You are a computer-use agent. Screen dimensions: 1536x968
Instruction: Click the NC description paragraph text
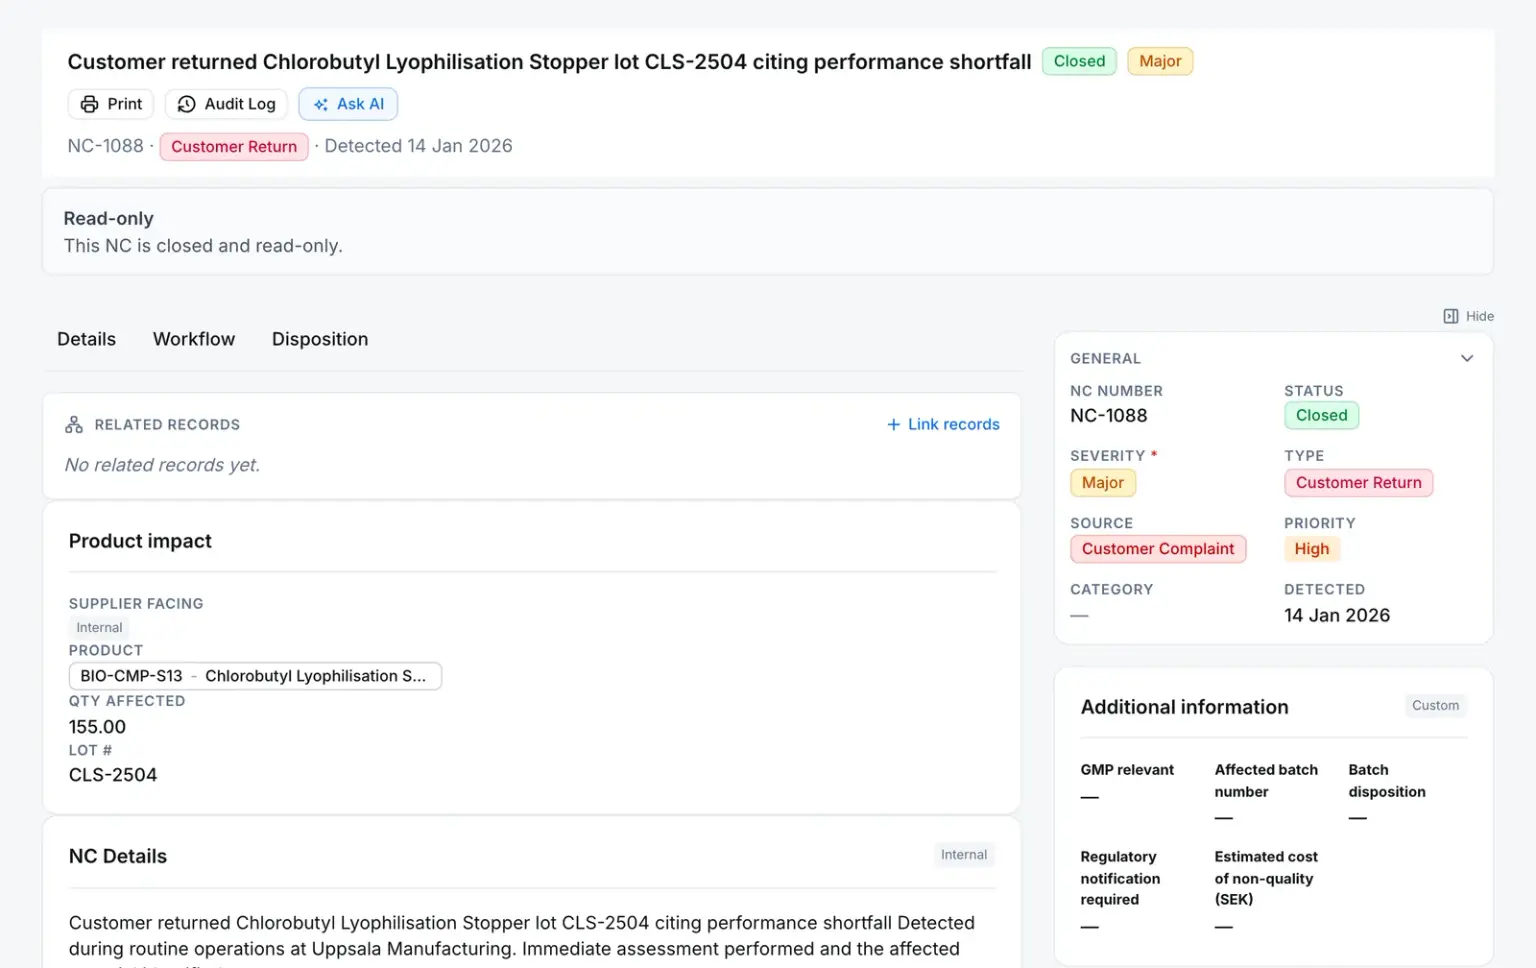(522, 942)
